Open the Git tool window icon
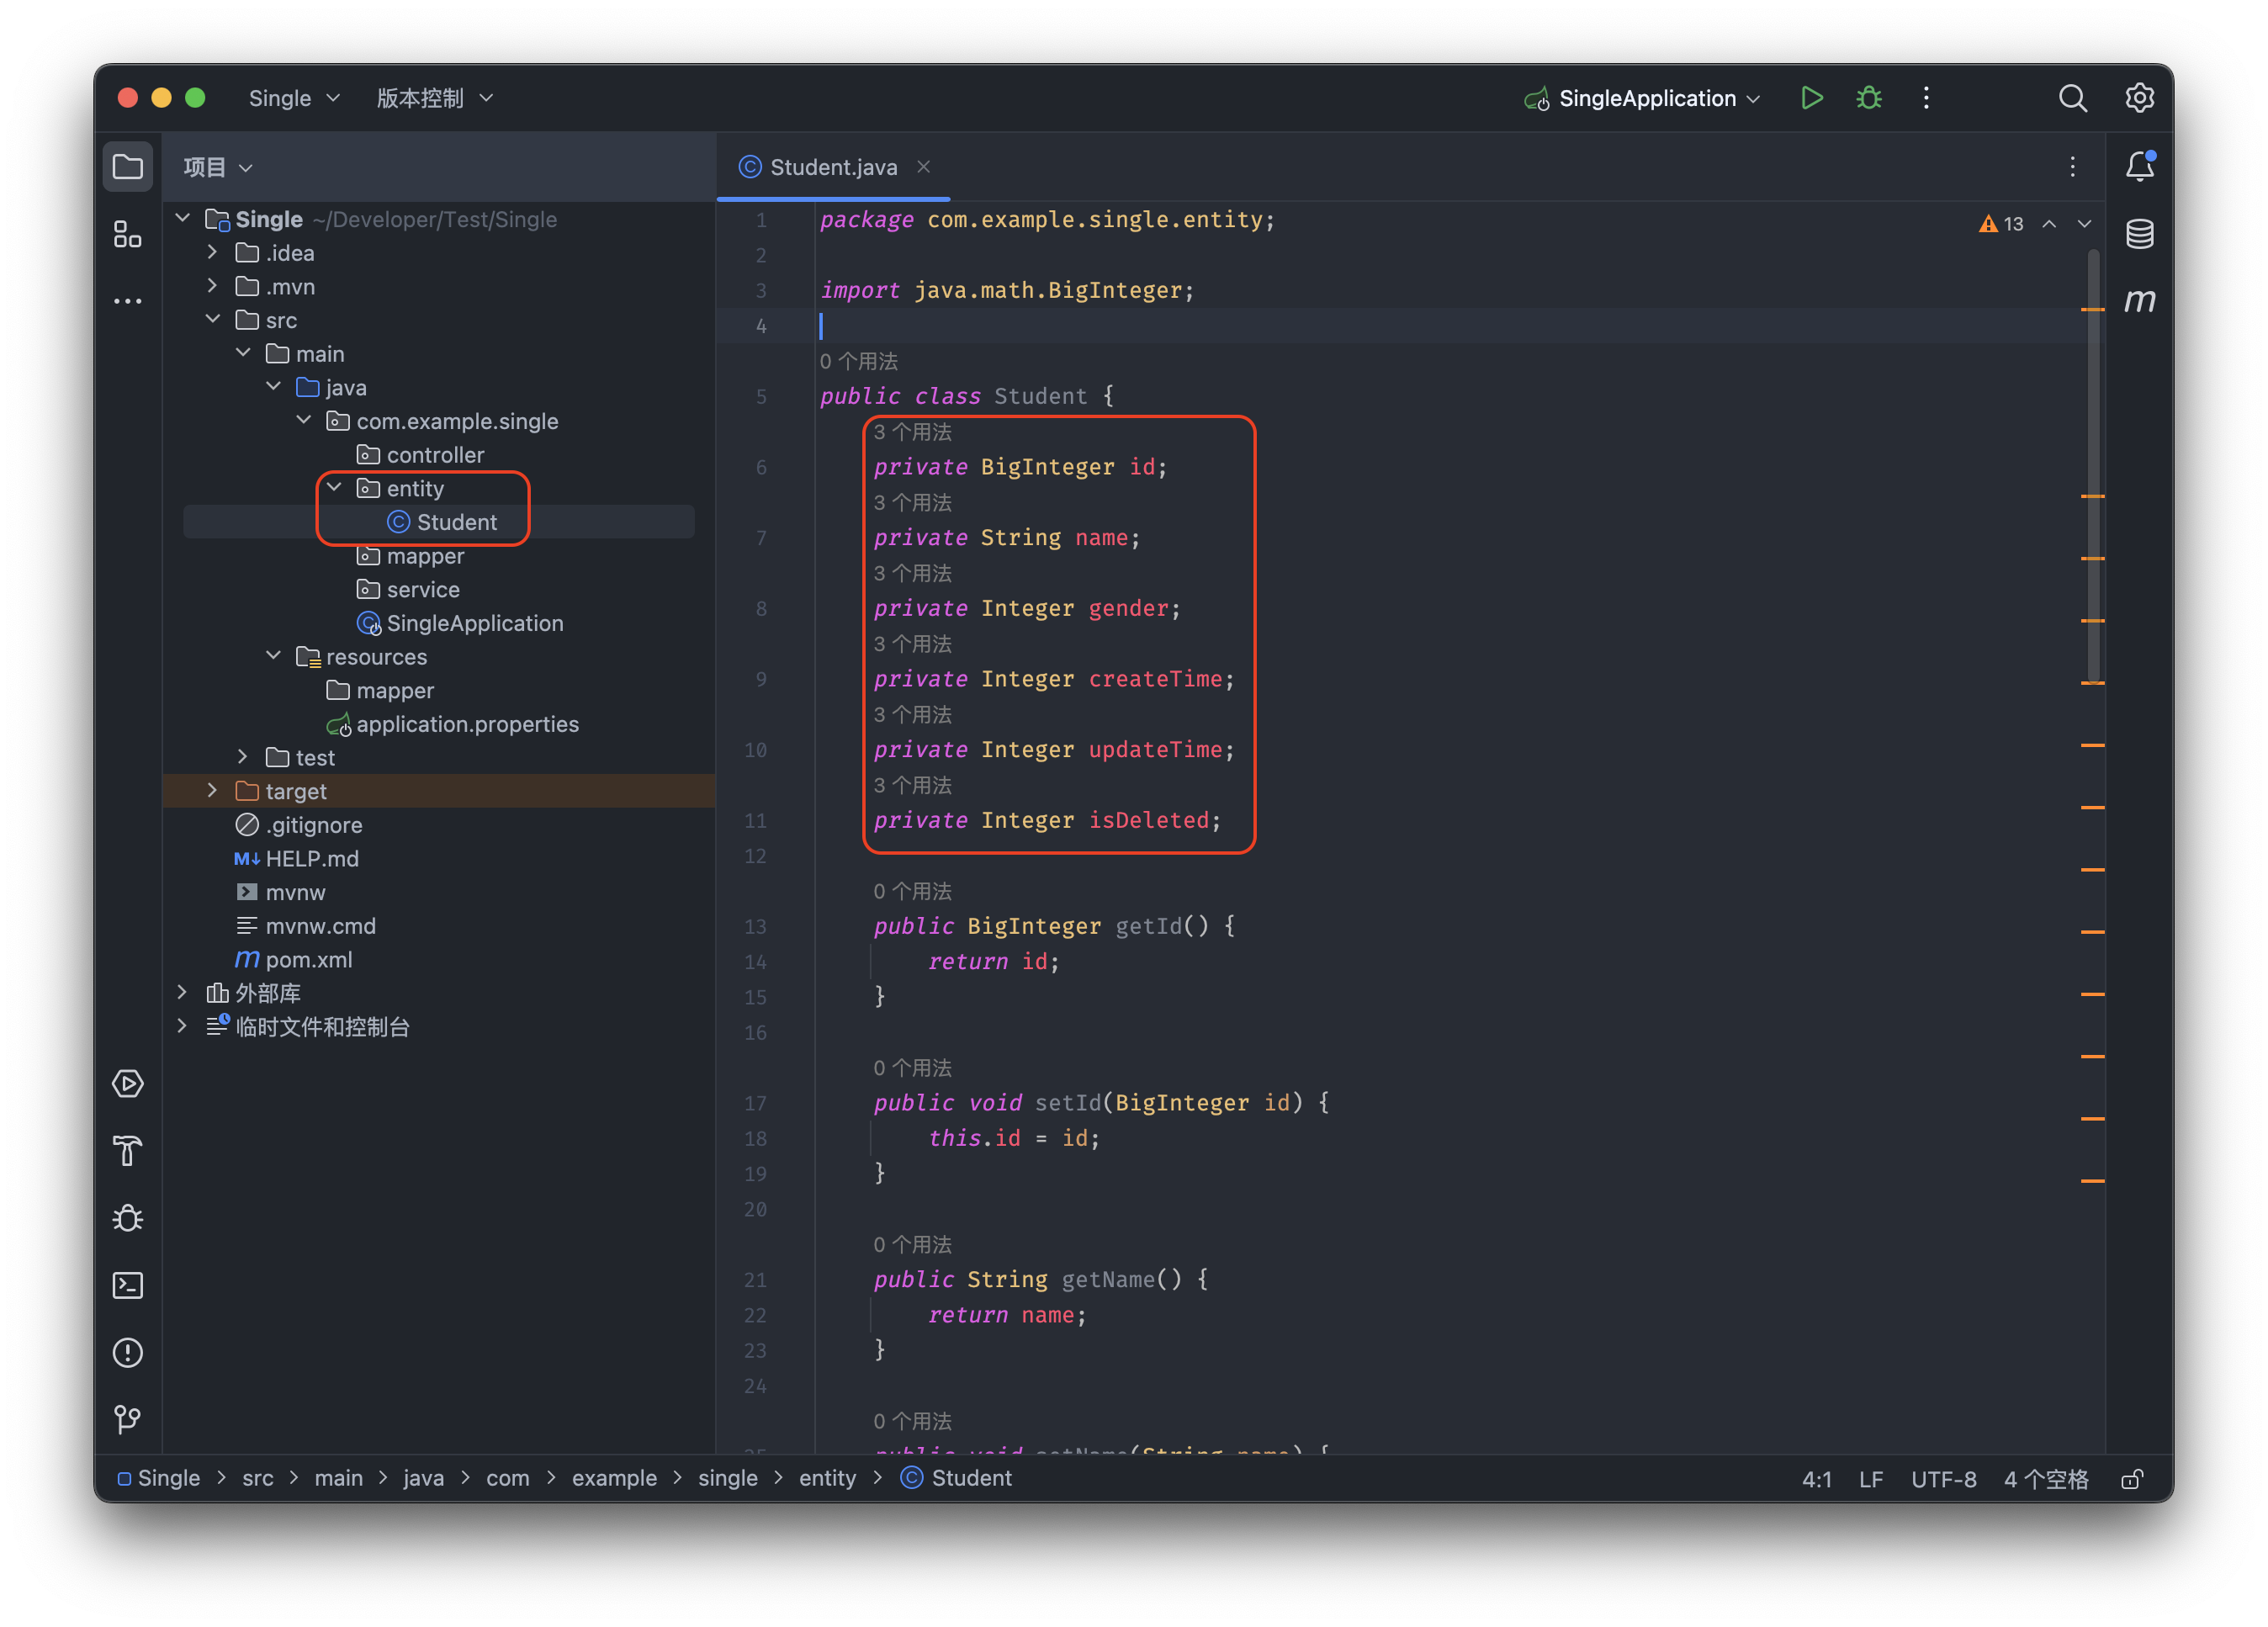The height and width of the screenshot is (1627, 2268). (x=127, y=1419)
